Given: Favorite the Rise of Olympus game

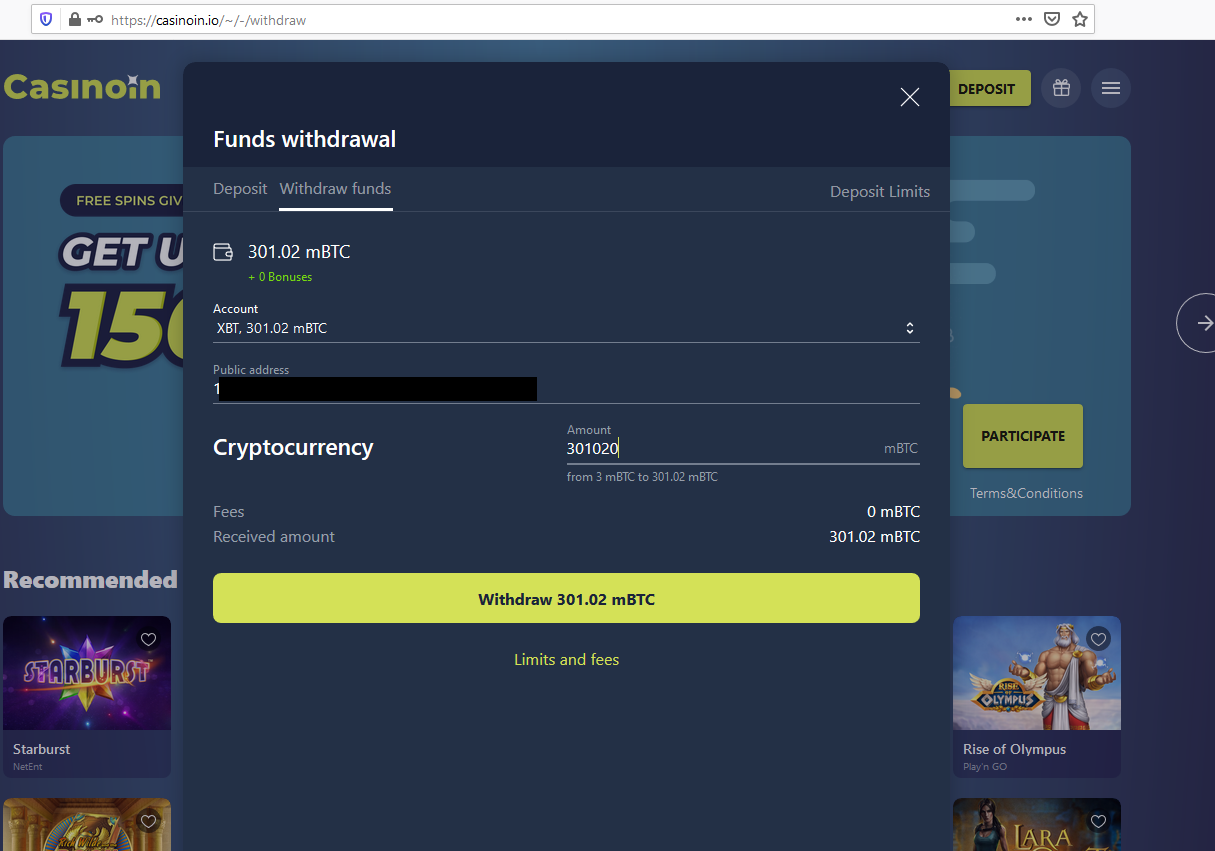Looking at the screenshot, I should [x=1098, y=639].
